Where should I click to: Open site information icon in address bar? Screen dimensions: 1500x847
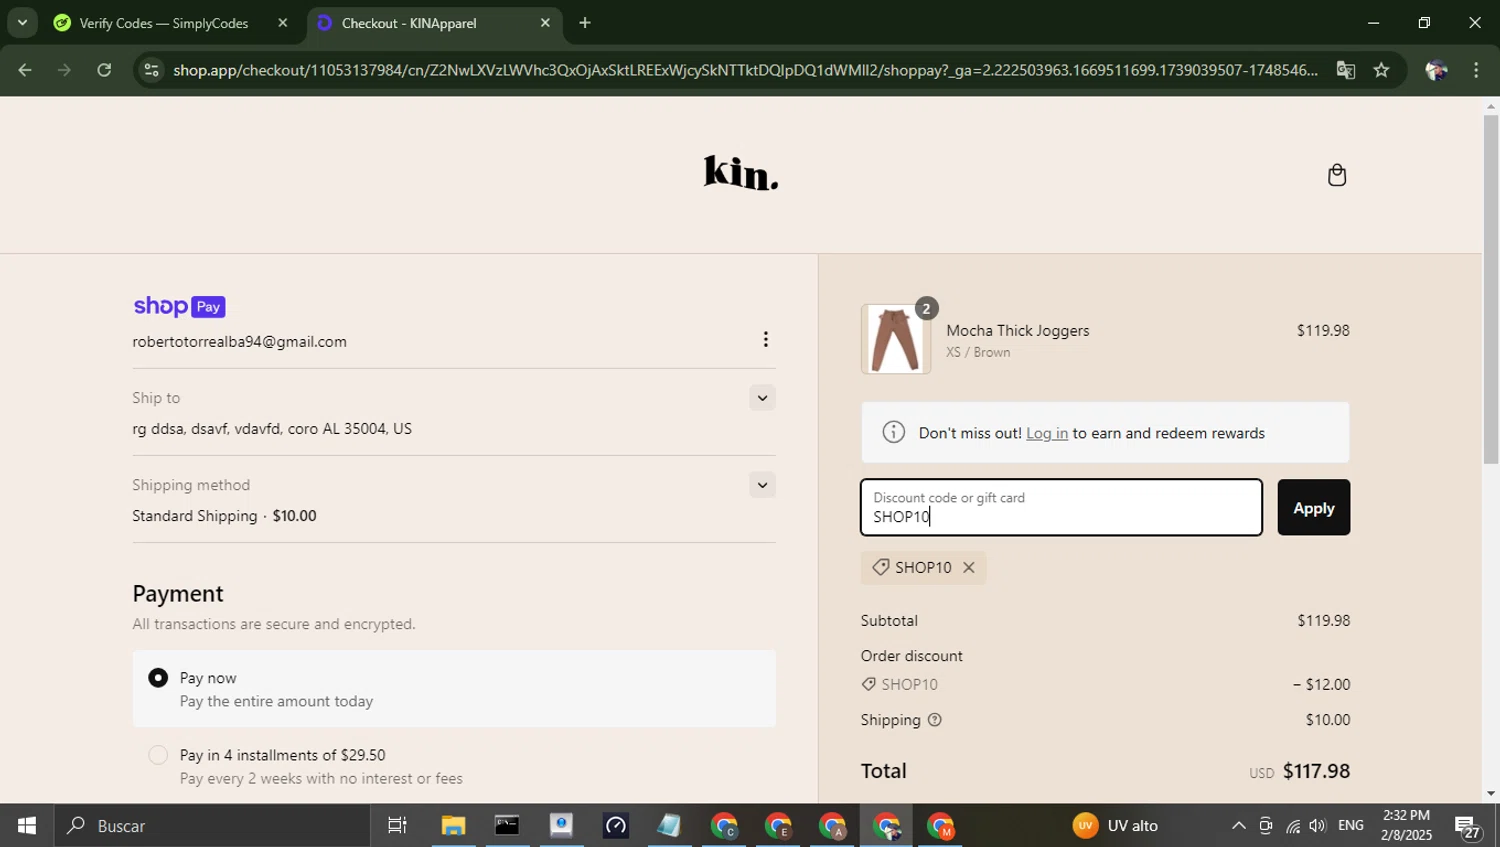coord(151,70)
